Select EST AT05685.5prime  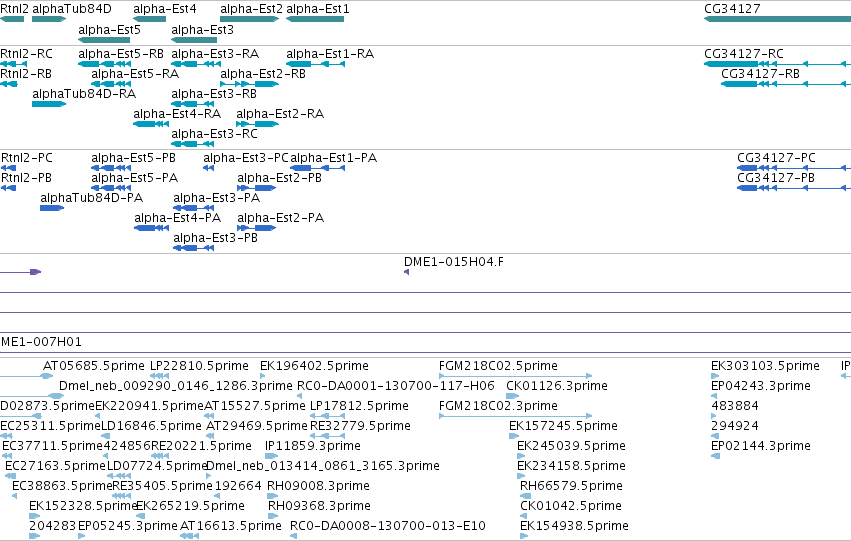click(x=94, y=366)
